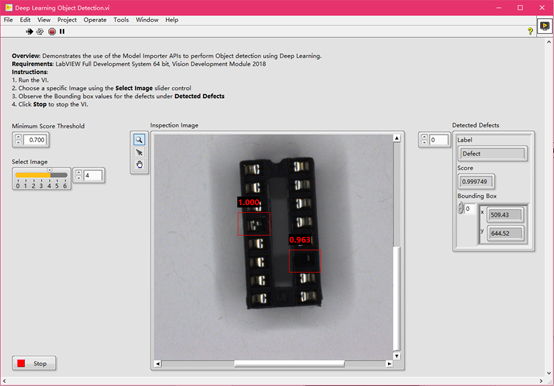This screenshot has height=386, width=554.
Task: Select the Zoom magnifier tool
Action: (x=139, y=140)
